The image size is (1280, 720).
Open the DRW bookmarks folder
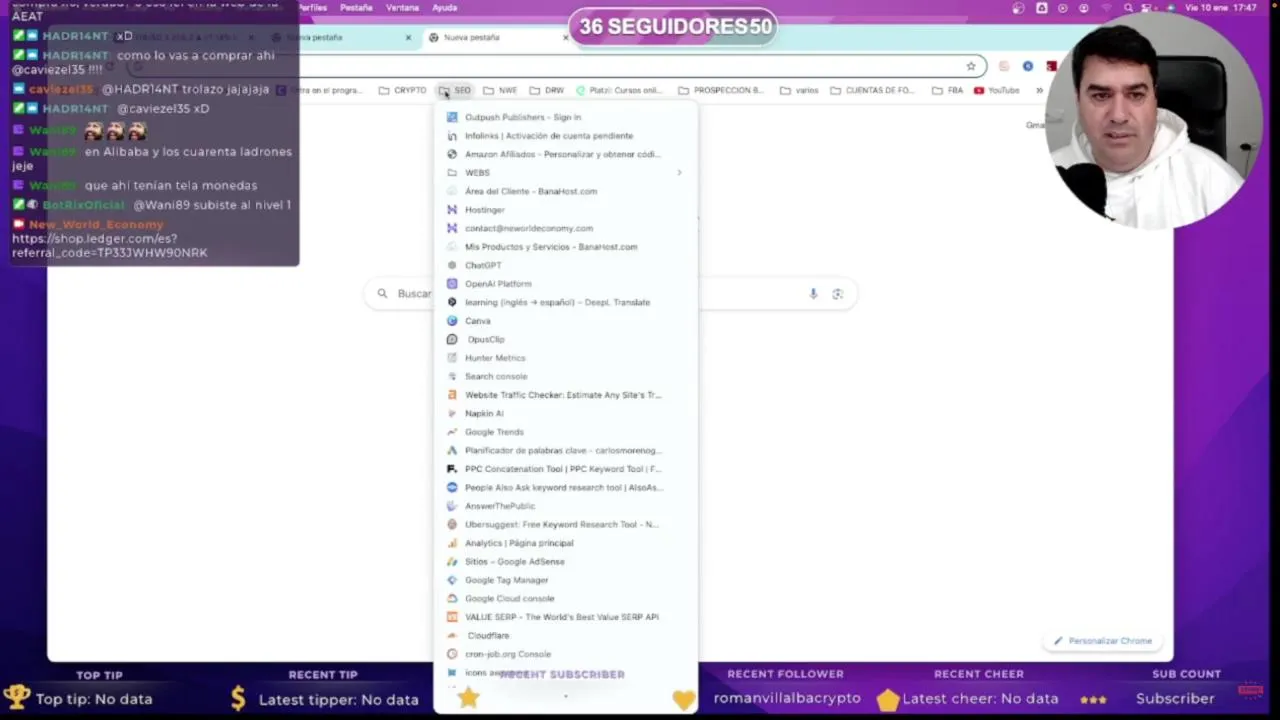(x=547, y=90)
